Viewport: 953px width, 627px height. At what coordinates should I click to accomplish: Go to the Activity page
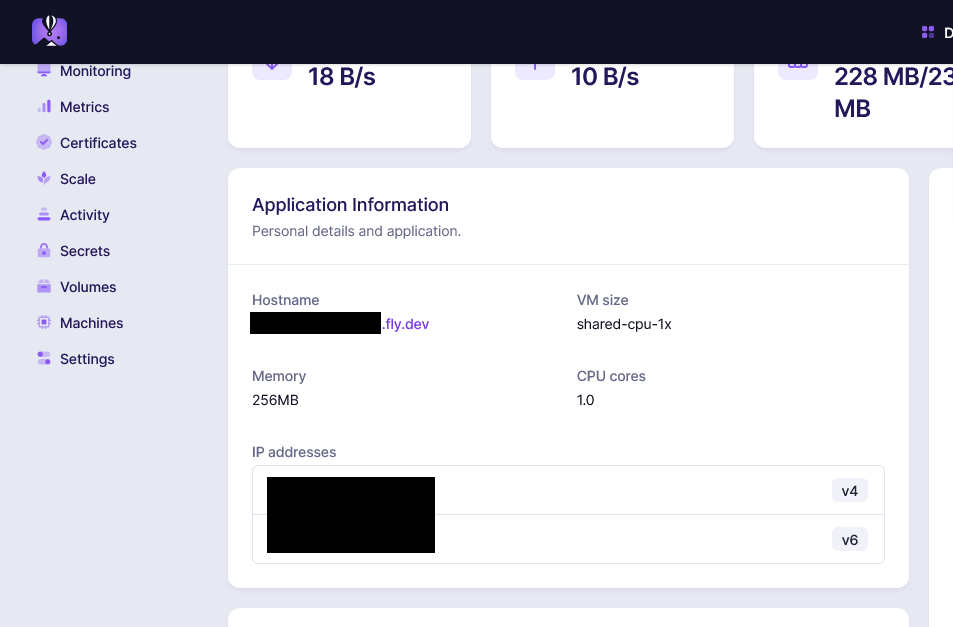(84, 215)
